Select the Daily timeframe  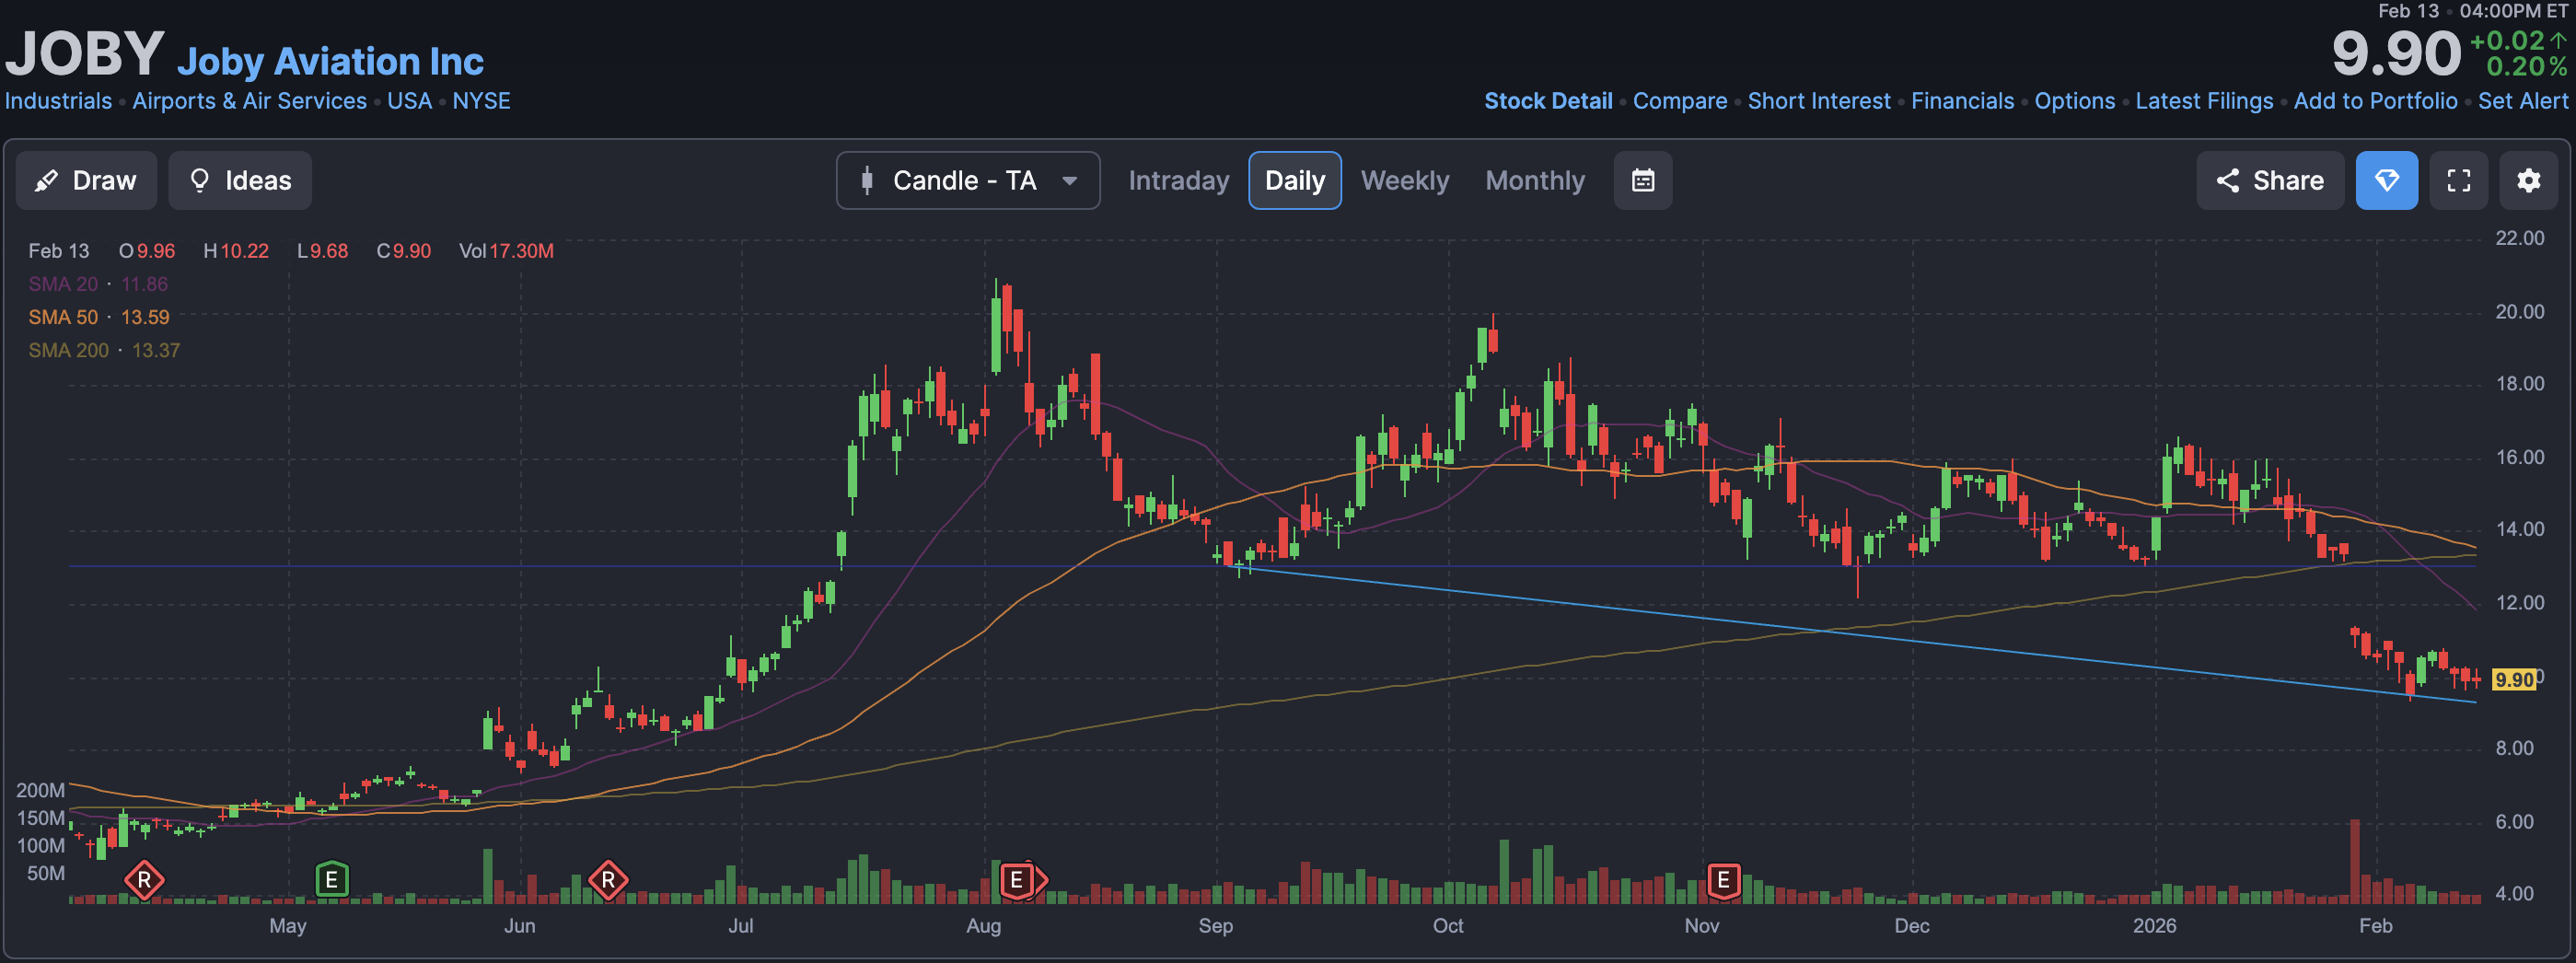coord(1295,180)
